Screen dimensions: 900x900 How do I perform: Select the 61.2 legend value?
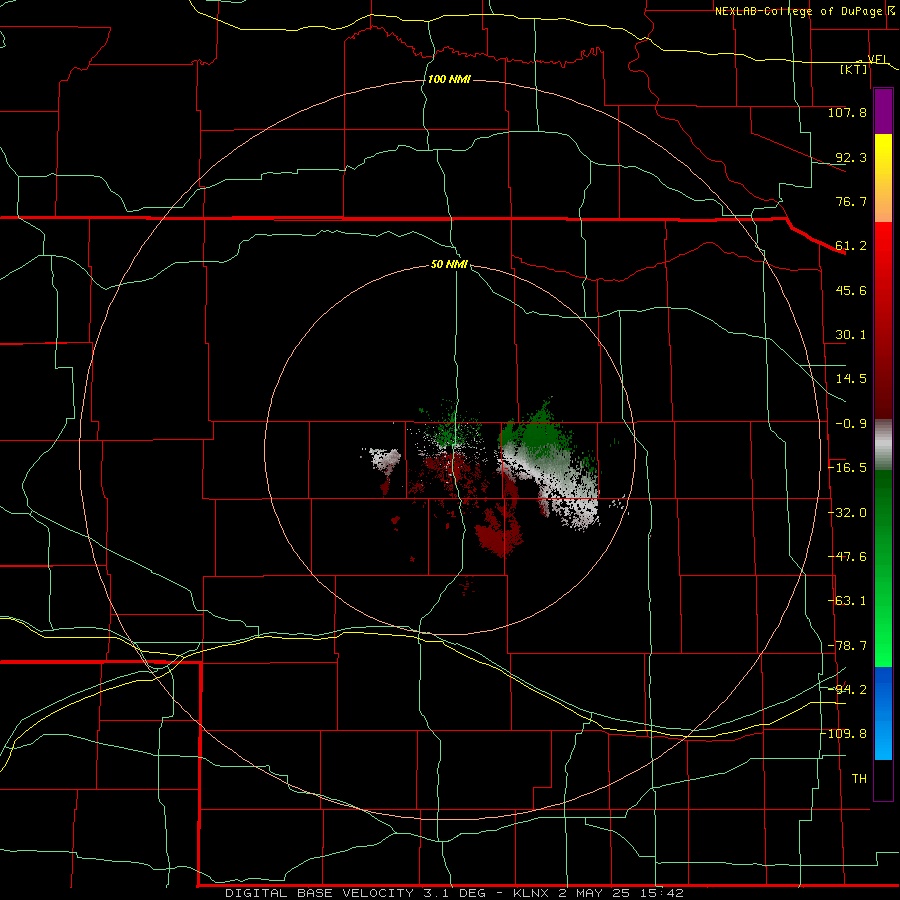851,246
